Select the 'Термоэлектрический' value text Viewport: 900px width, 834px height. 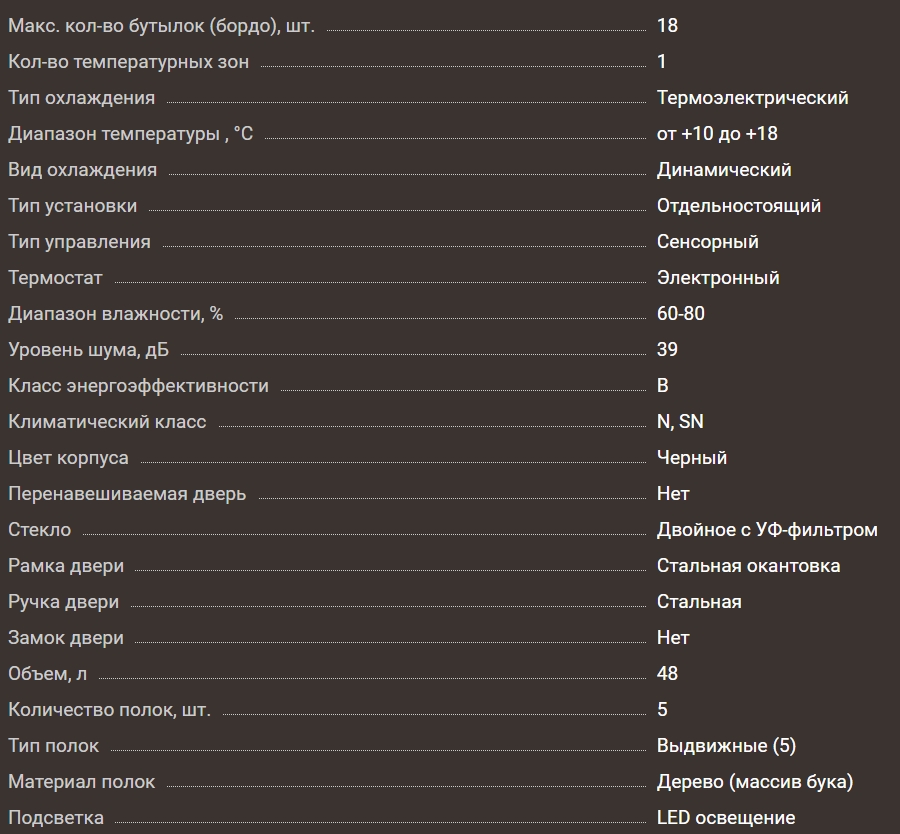pyautogui.click(x=752, y=98)
